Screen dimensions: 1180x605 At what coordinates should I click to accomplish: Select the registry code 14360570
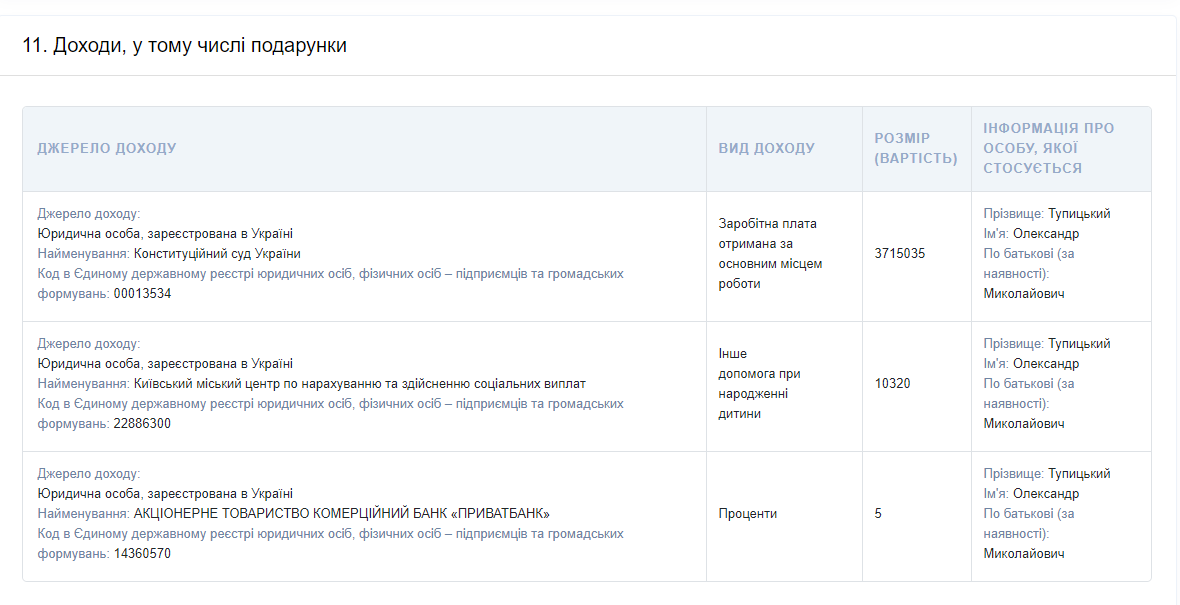[142, 554]
